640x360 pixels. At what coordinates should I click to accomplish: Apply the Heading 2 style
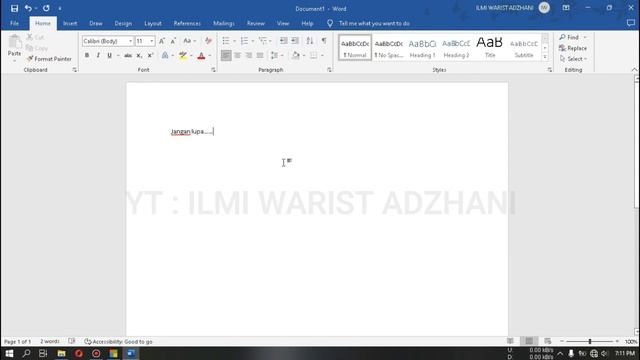(x=456, y=48)
